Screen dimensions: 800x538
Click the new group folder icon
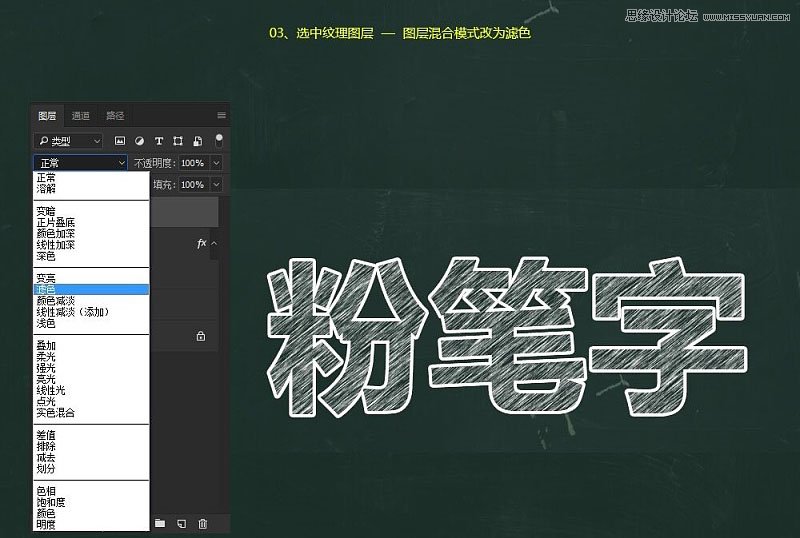point(160,523)
